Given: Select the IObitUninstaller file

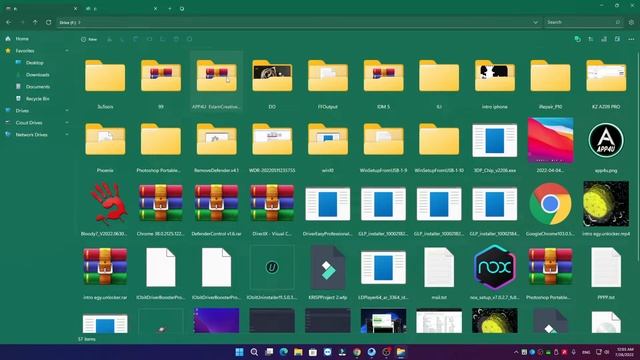Looking at the screenshot, I should tap(272, 273).
